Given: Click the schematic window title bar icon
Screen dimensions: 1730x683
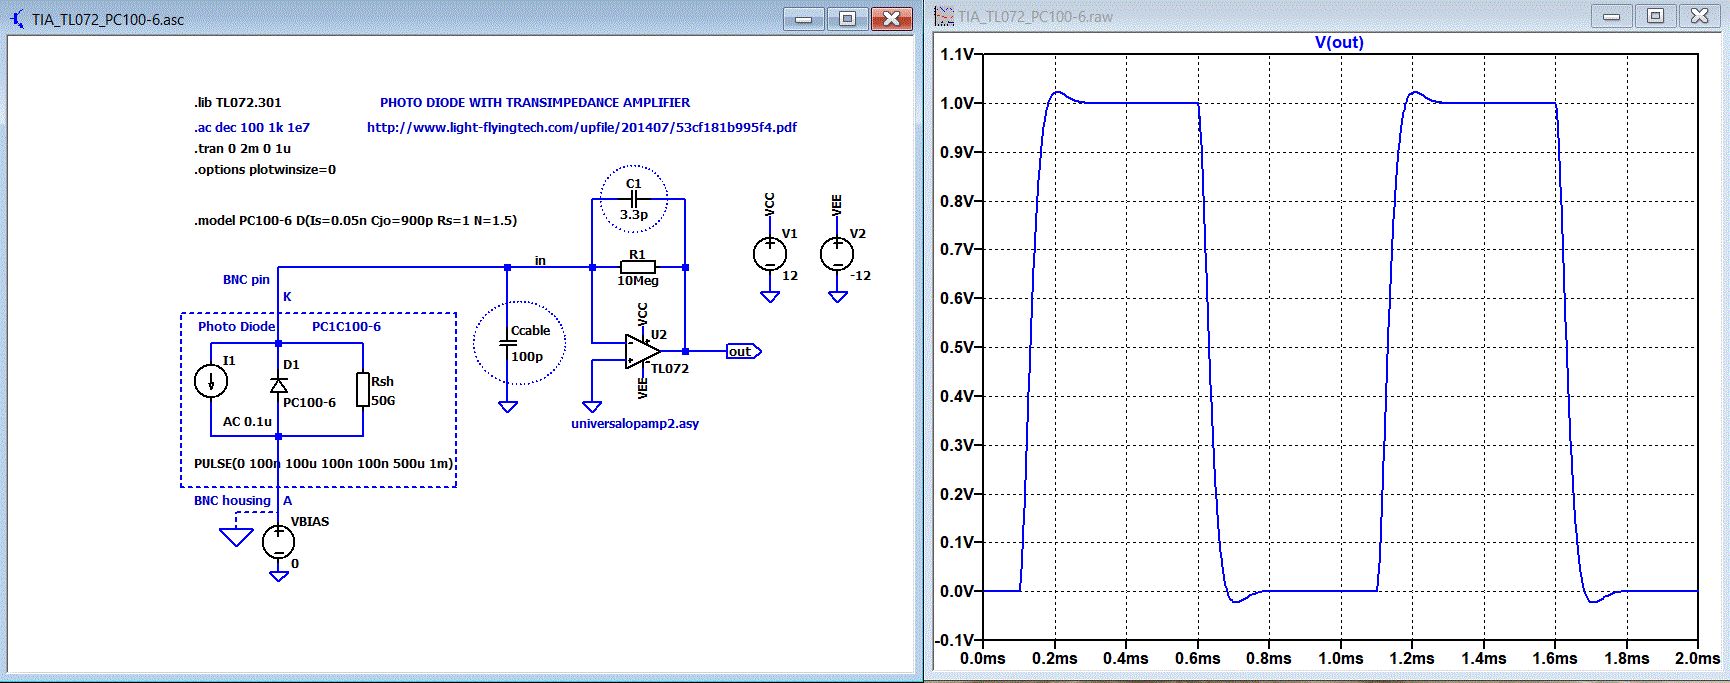Looking at the screenshot, I should [x=17, y=19].
